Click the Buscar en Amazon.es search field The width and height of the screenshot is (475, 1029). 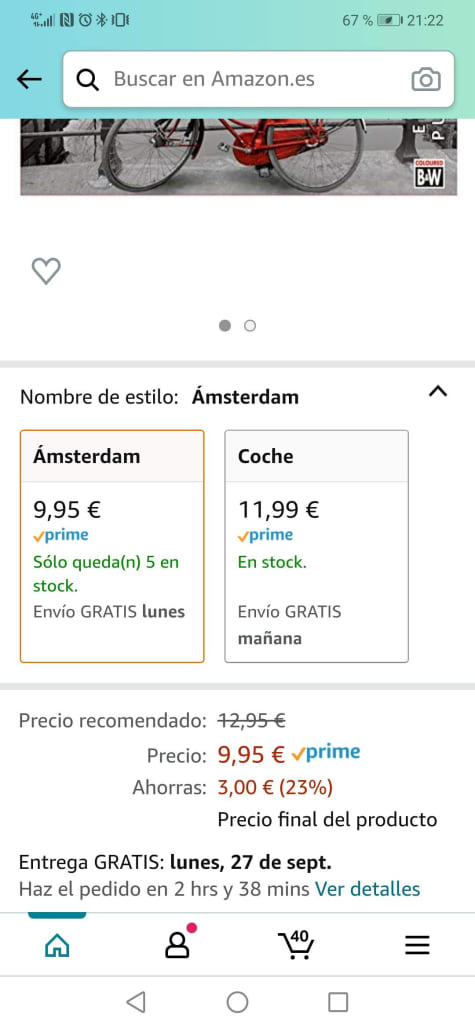(x=258, y=79)
